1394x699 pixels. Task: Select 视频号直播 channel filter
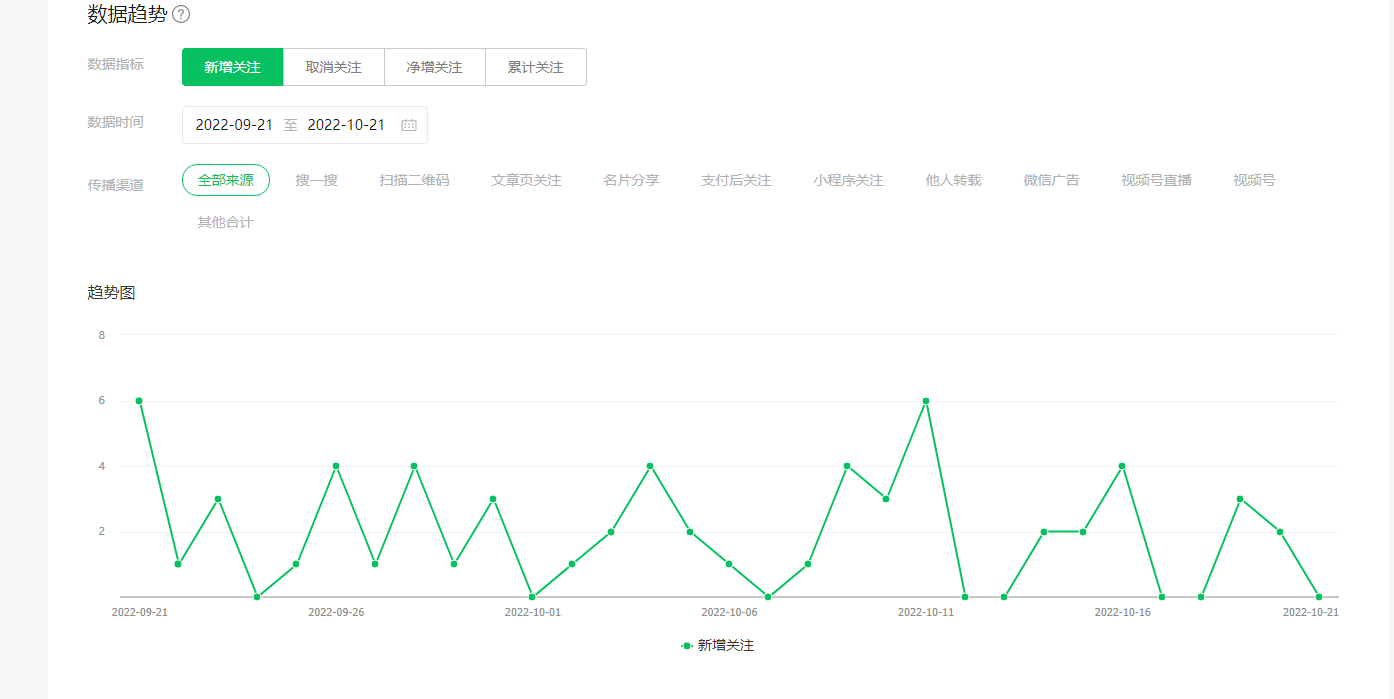1156,180
